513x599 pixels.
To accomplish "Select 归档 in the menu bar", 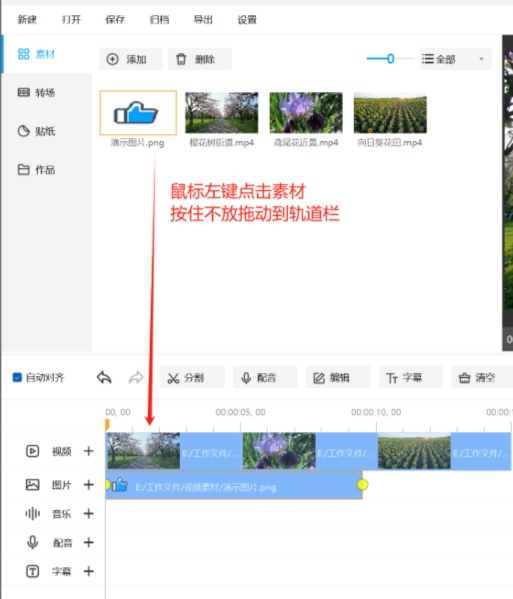I will pyautogui.click(x=159, y=19).
